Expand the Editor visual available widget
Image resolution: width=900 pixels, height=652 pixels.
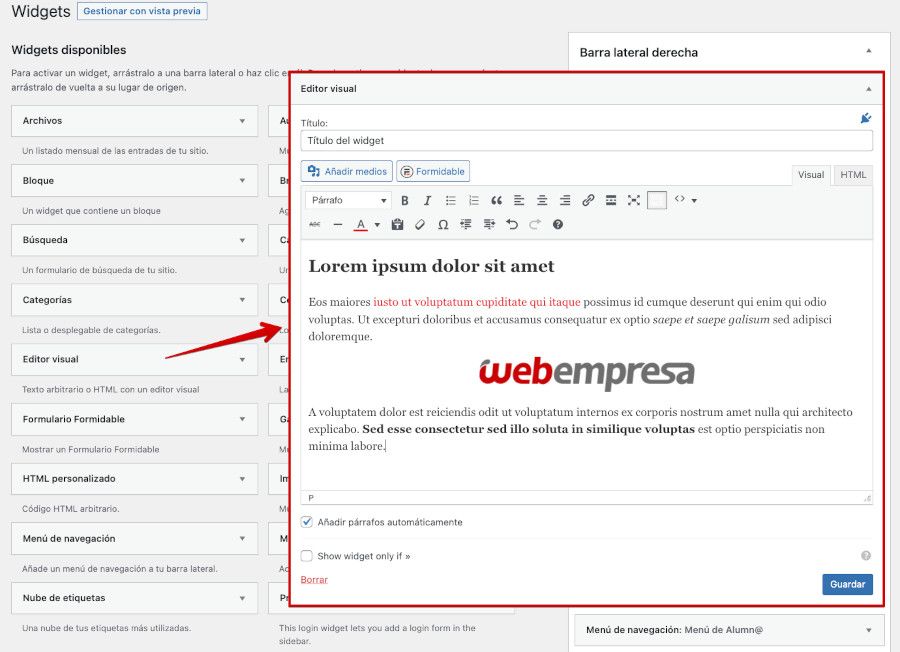(x=242, y=360)
